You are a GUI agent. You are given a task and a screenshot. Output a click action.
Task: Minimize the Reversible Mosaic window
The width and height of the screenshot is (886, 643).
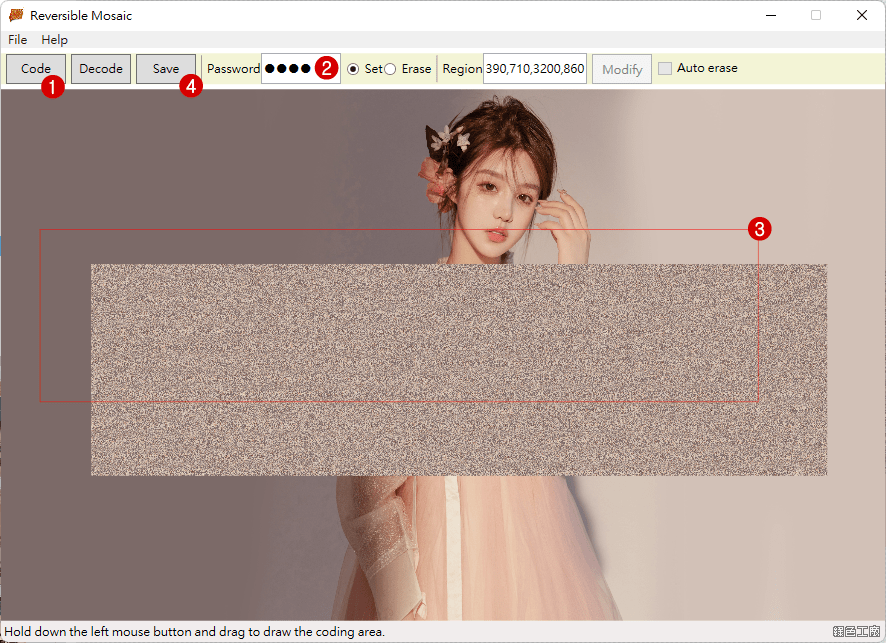click(770, 15)
